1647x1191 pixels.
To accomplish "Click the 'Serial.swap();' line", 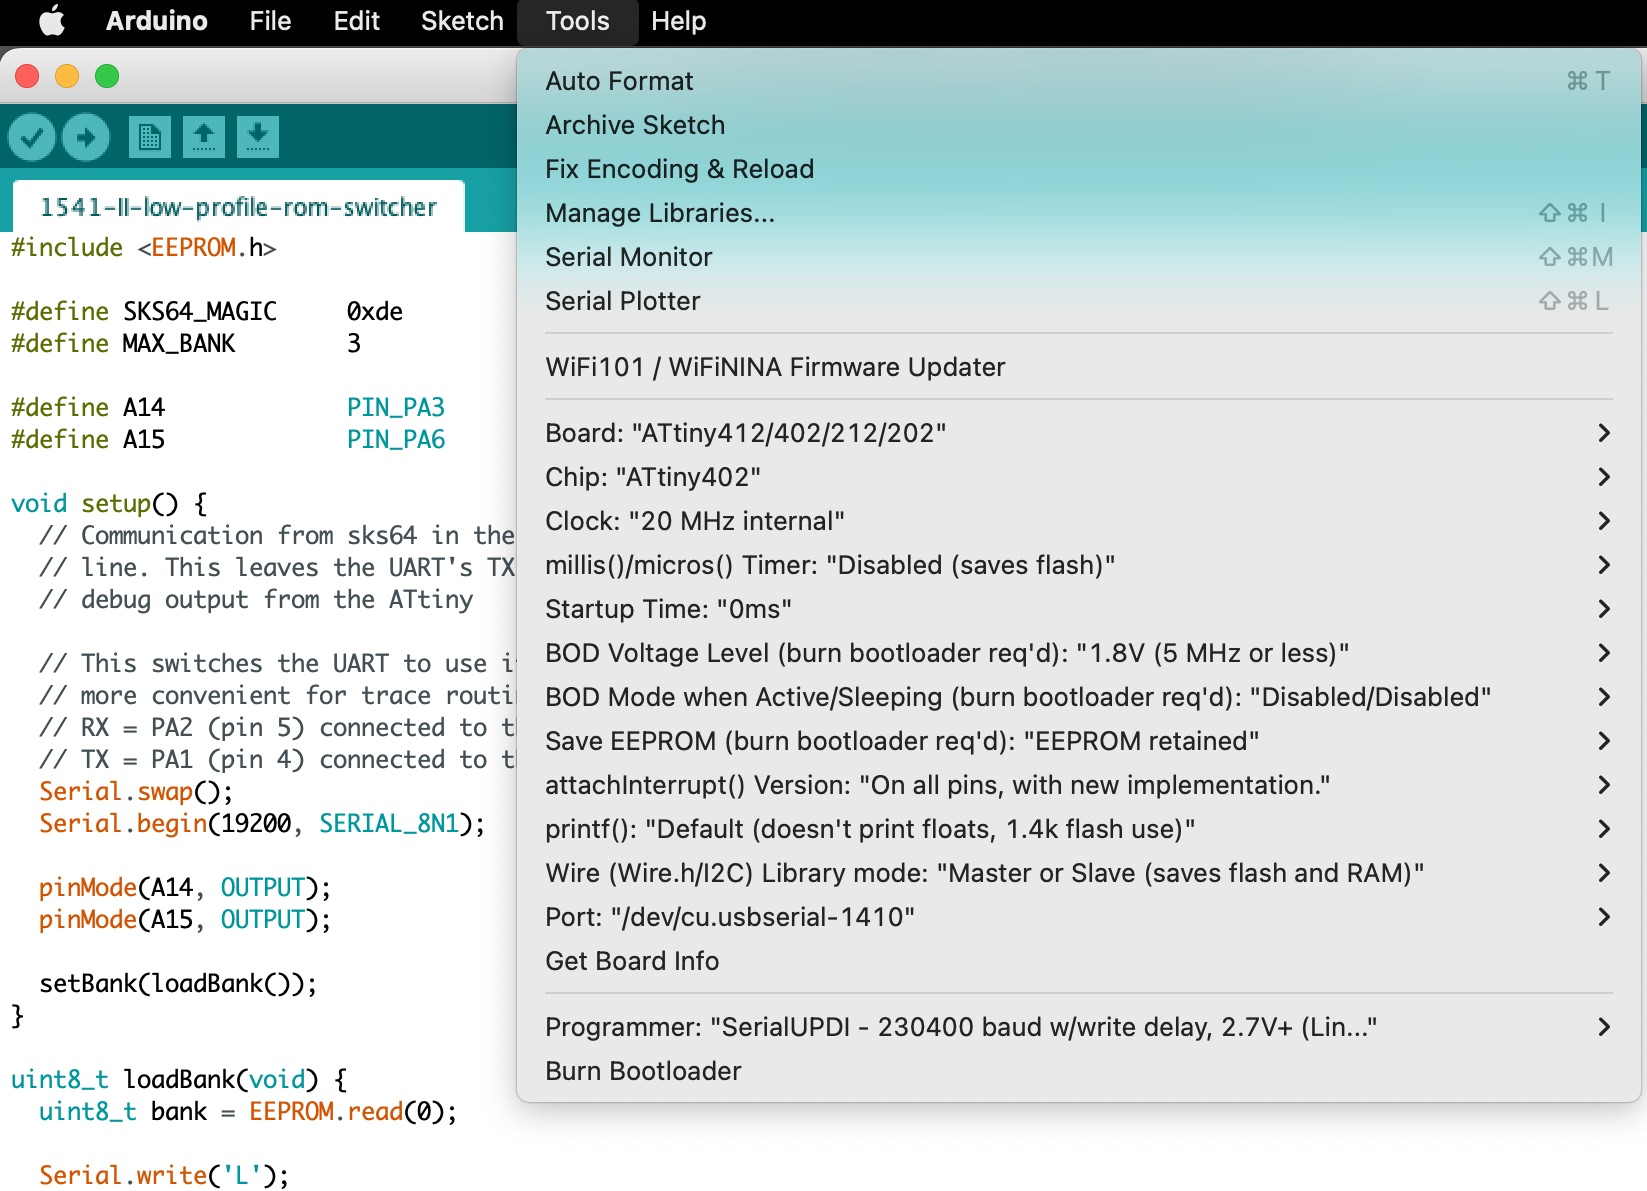I will [x=136, y=791].
